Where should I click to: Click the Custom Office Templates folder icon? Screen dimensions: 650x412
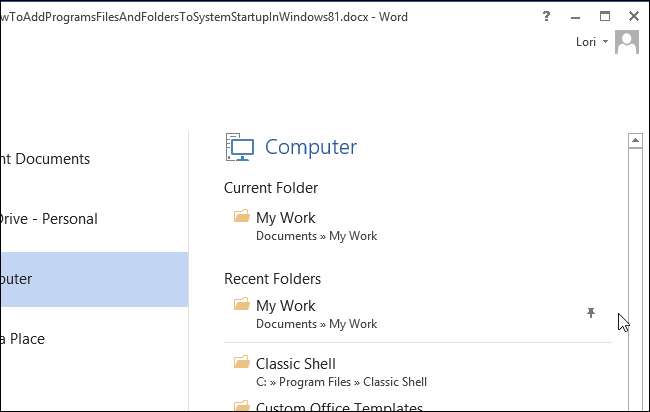pyautogui.click(x=241, y=406)
